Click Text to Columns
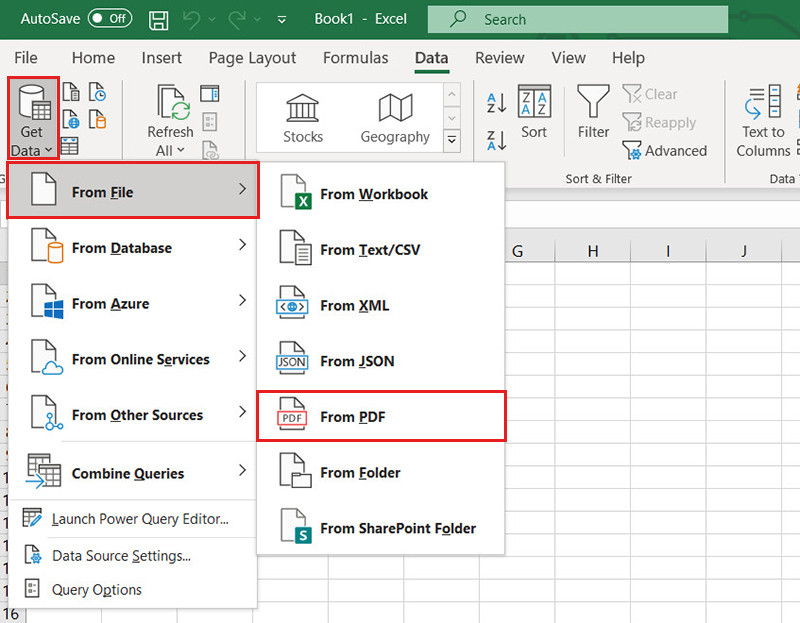Image resolution: width=800 pixels, height=623 pixels. tap(763, 119)
